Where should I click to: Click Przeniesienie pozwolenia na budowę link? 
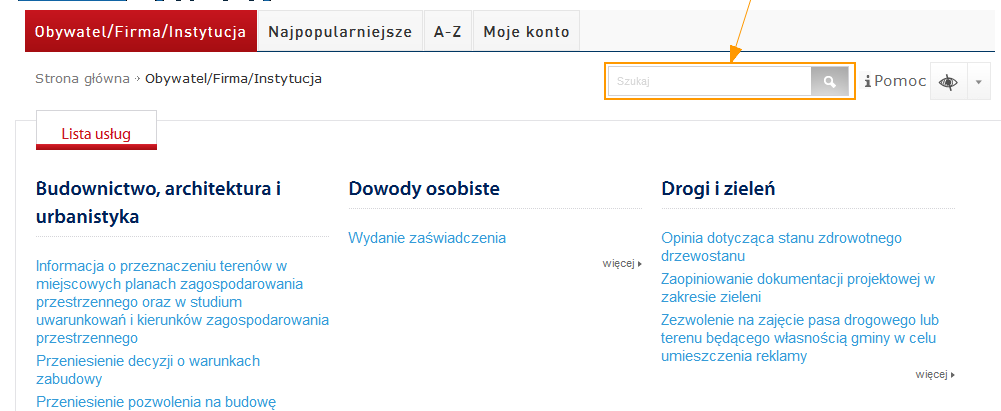[x=155, y=402]
